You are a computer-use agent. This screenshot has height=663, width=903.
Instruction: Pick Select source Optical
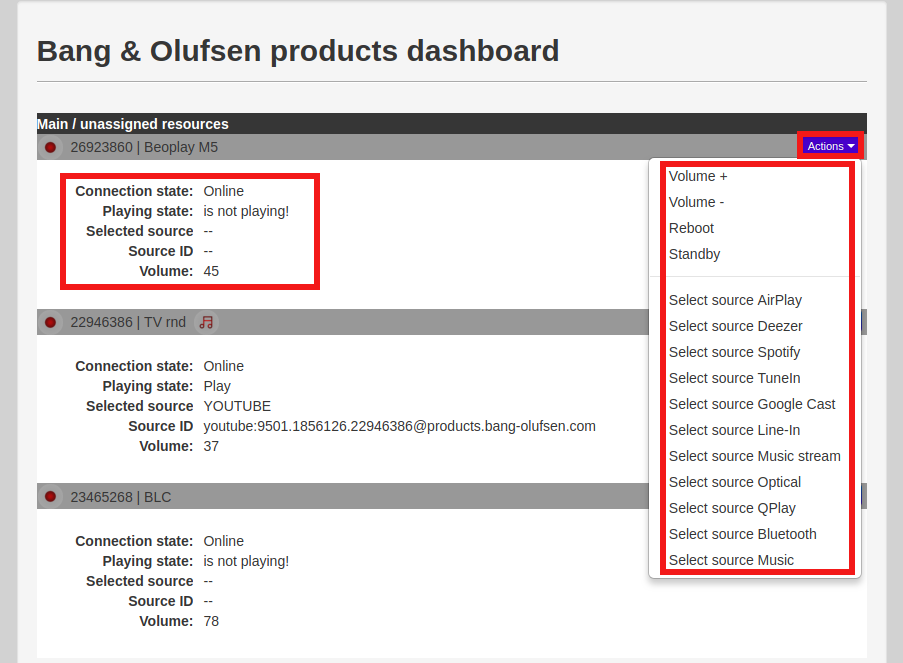click(x=735, y=482)
